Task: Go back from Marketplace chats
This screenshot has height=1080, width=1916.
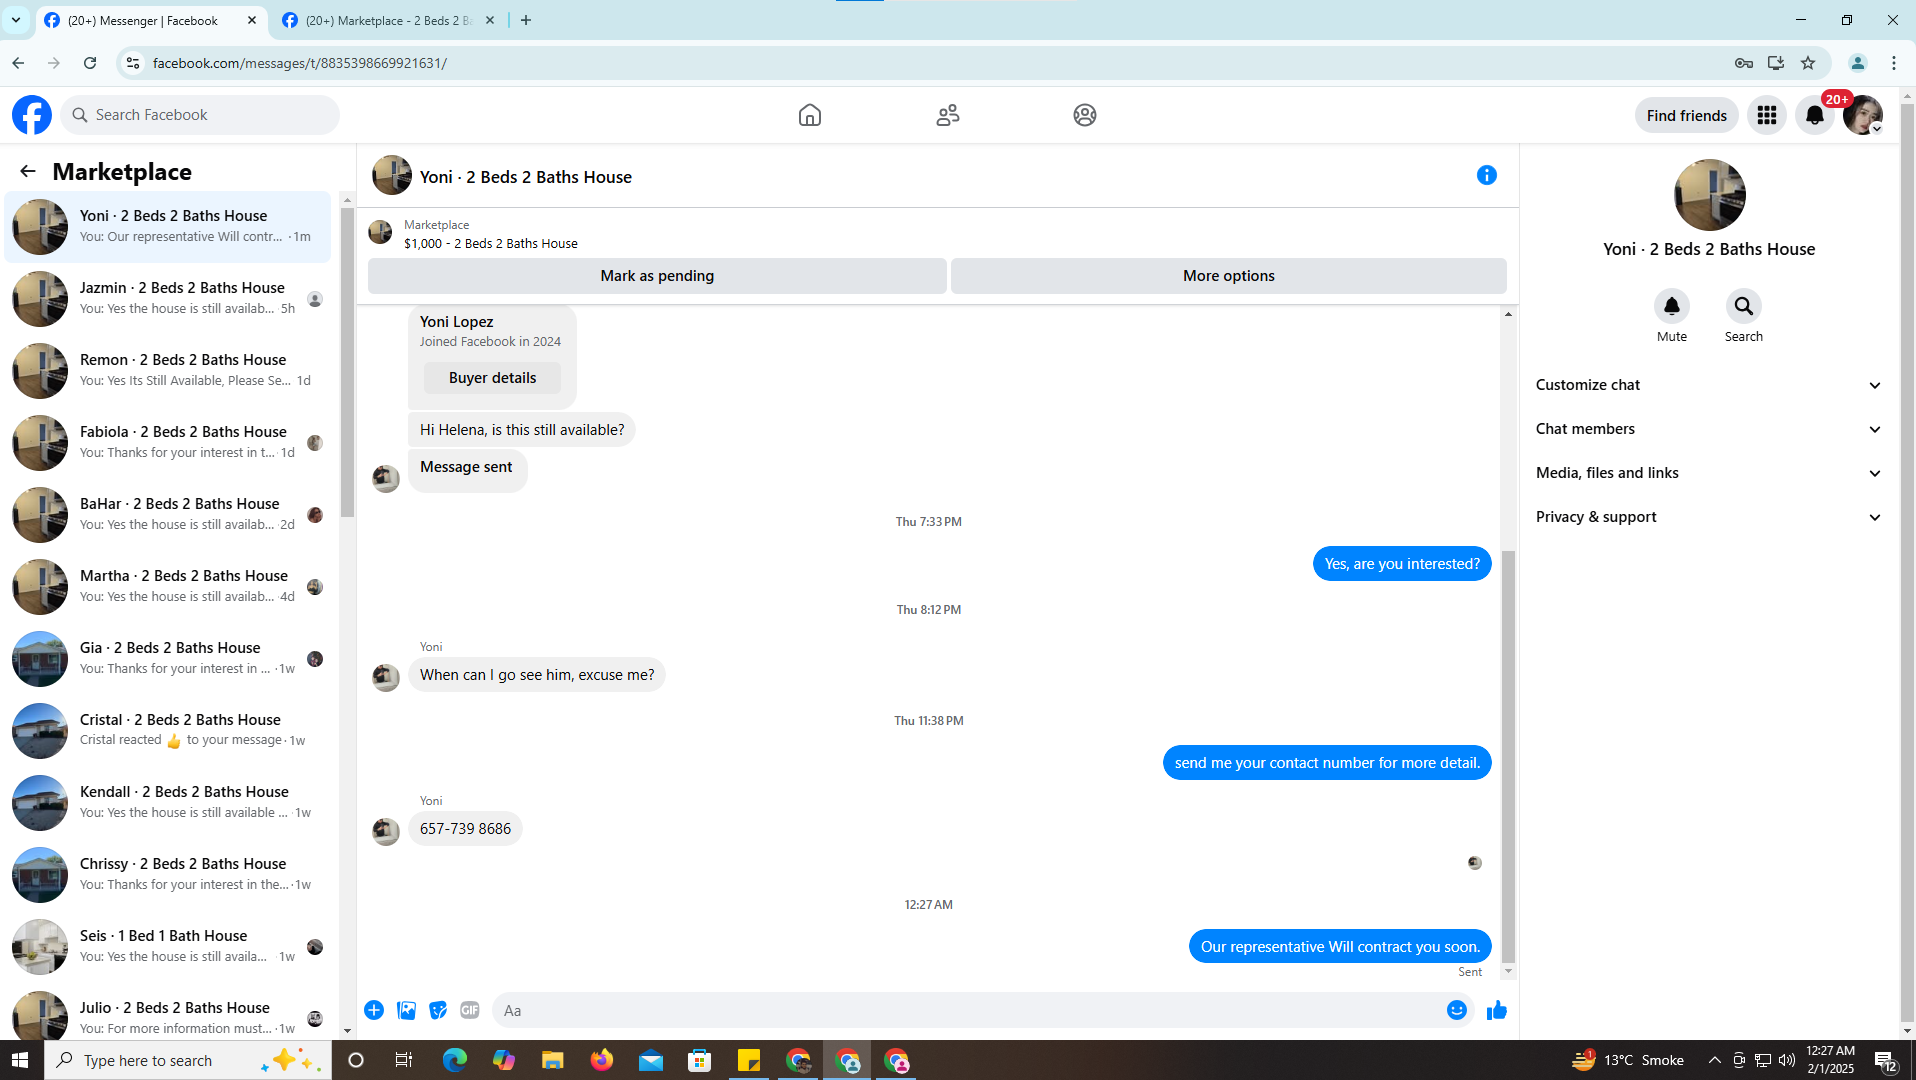Action: tap(28, 172)
